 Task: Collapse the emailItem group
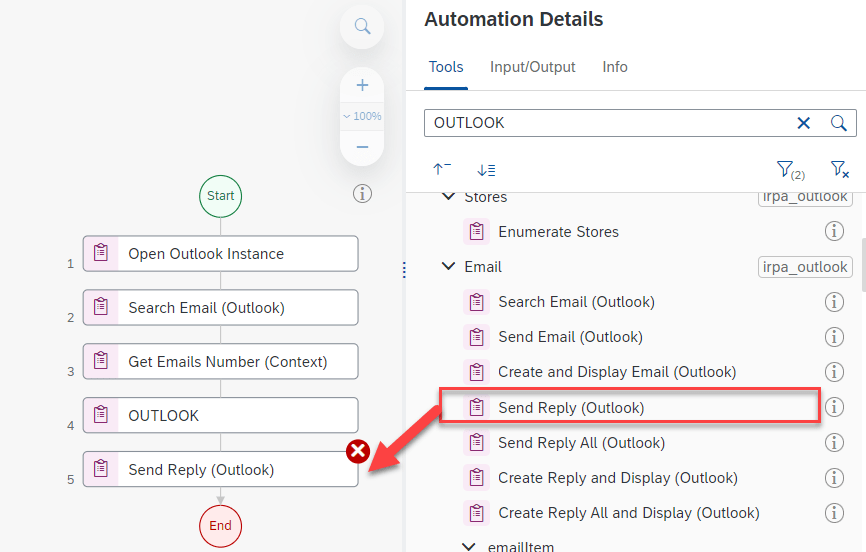469,547
